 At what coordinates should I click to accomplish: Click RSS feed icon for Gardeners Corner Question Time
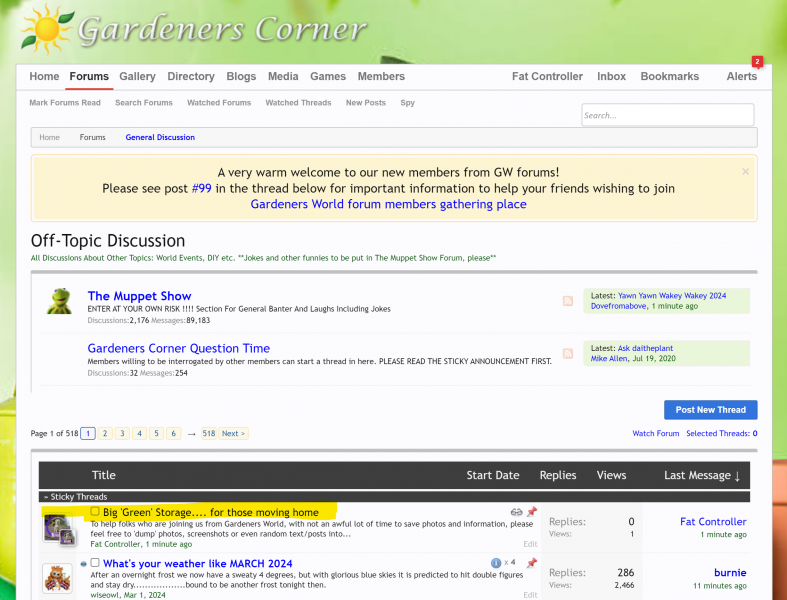pos(568,353)
